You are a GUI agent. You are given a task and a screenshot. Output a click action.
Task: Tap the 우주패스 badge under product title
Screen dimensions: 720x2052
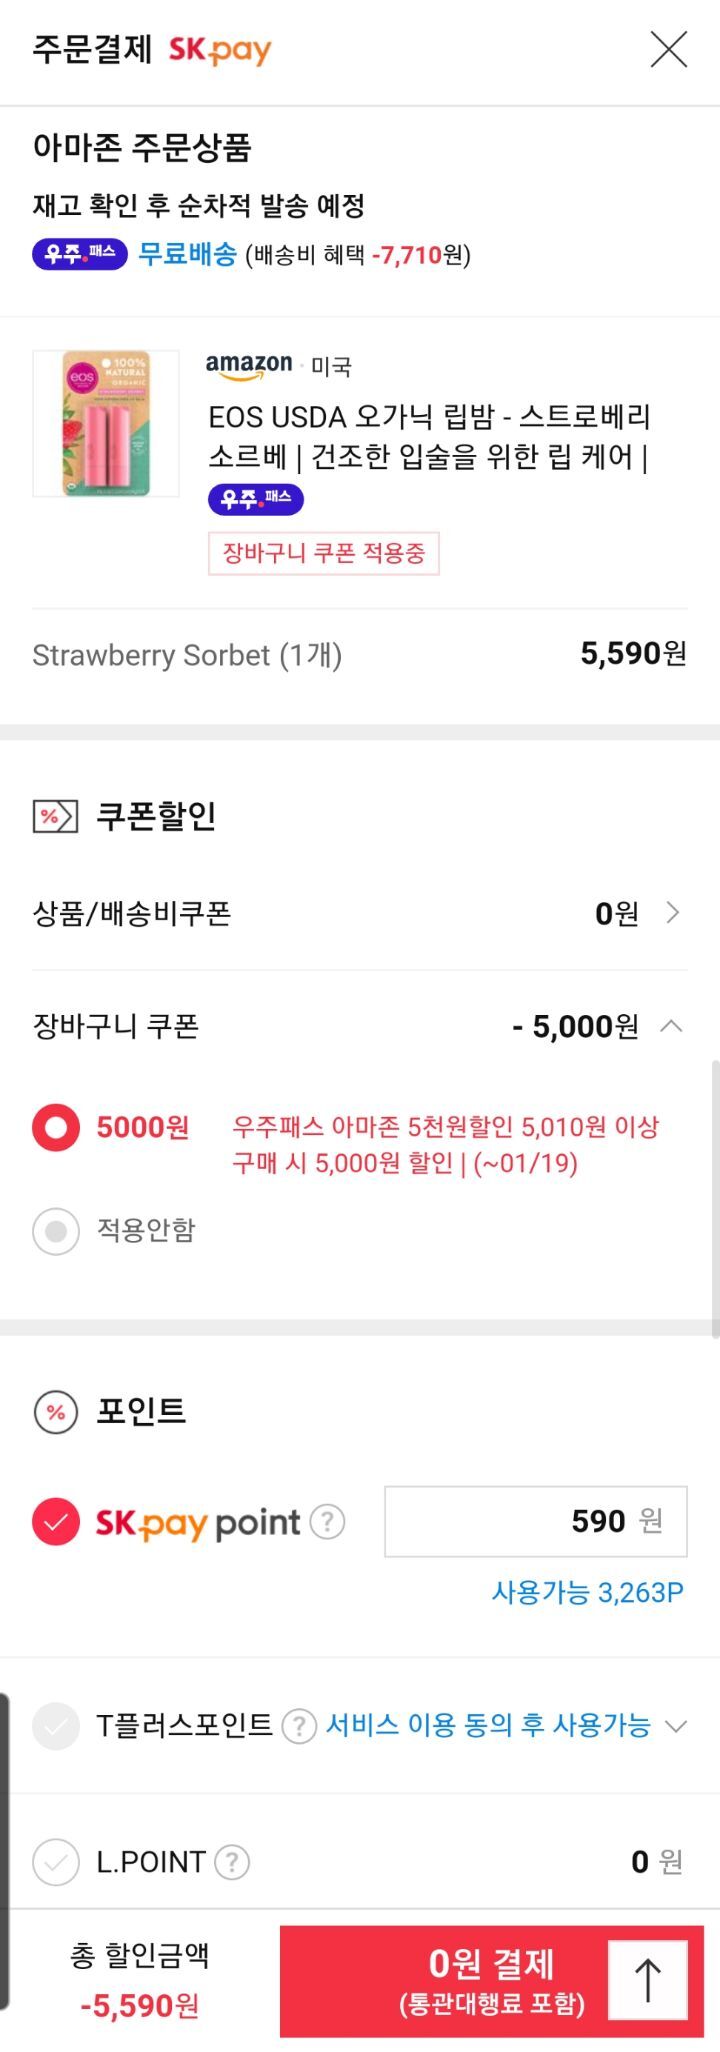256,498
